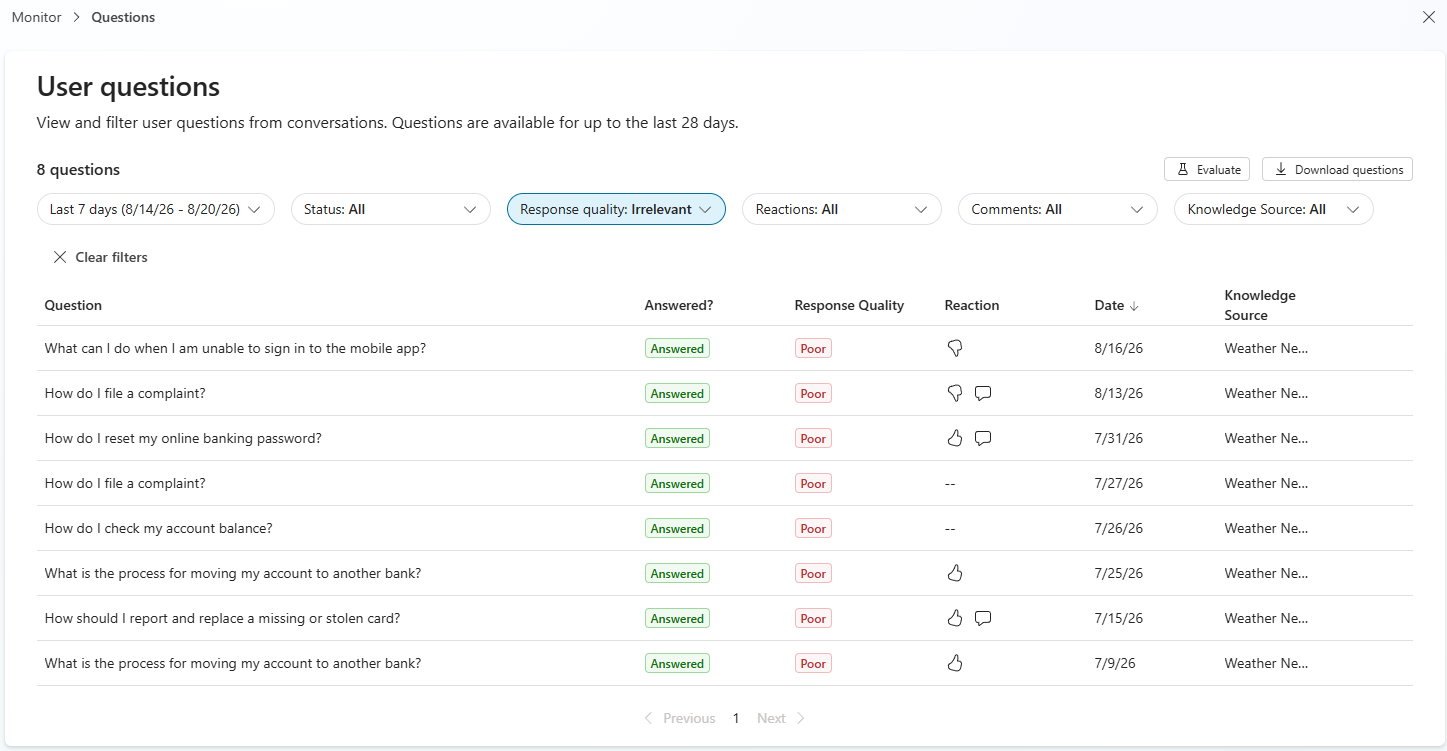Open the 8/13/26 "How do I file a complaint?" question
1447x751 pixels.
125,393
